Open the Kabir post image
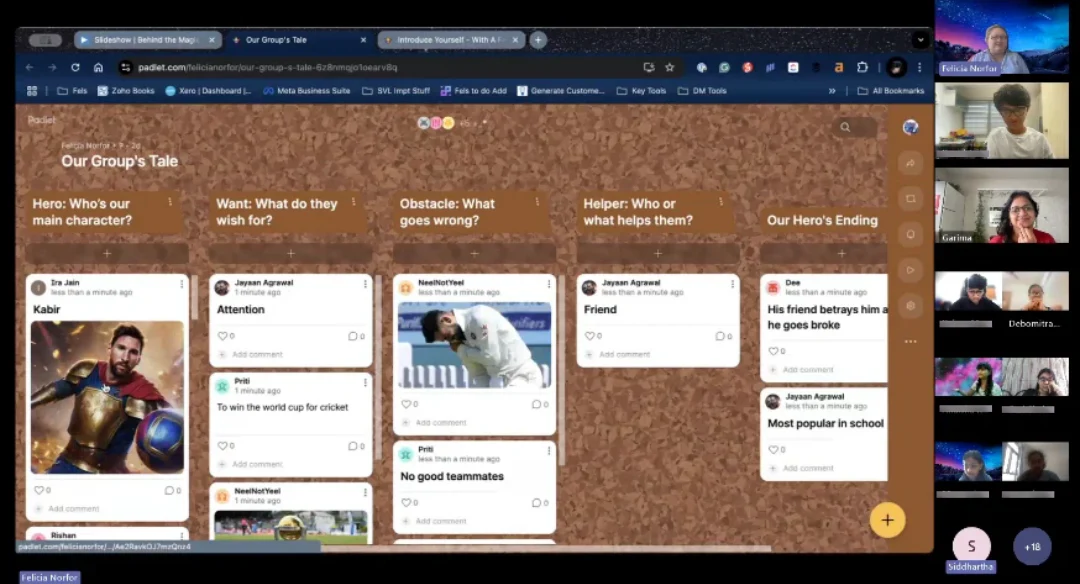Image resolution: width=1080 pixels, height=584 pixels. click(107, 396)
